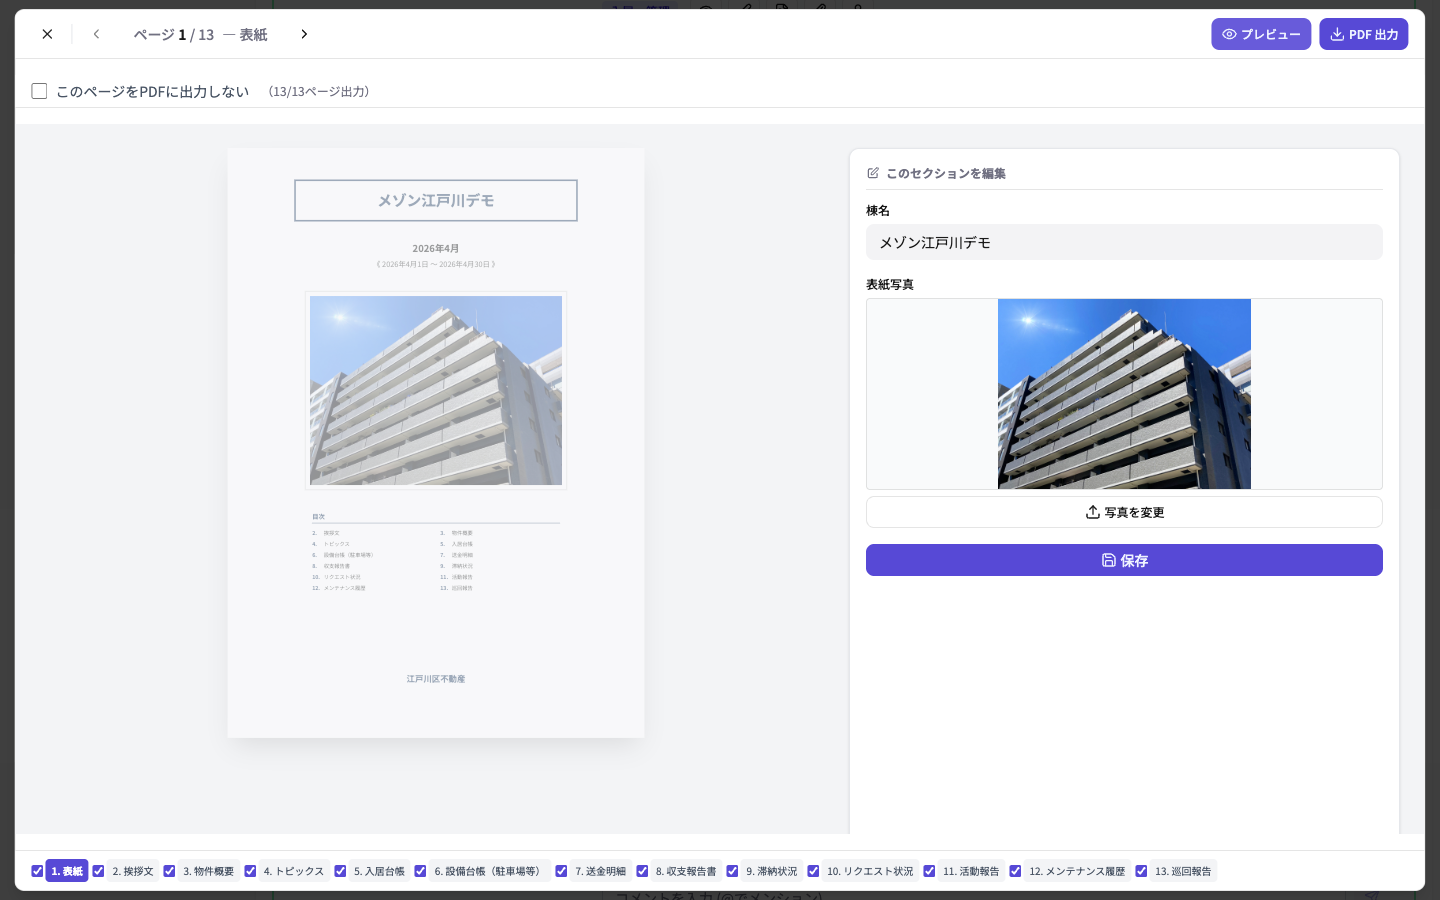Image resolution: width=1440 pixels, height=900 pixels.
Task: Open the 11. 活動報告 tab
Action: tap(971, 871)
